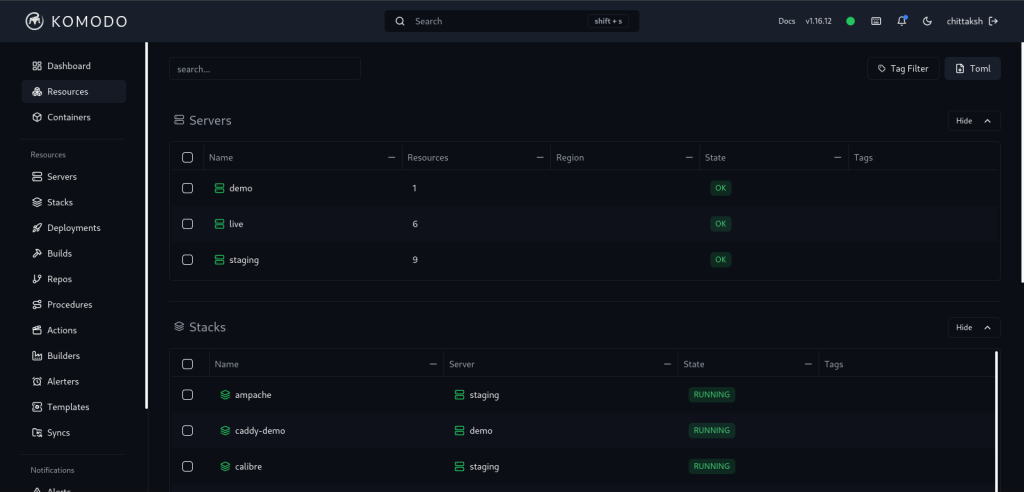This screenshot has width=1024, height=492.
Task: Check the caddy-demo stack checkbox
Action: click(x=187, y=431)
